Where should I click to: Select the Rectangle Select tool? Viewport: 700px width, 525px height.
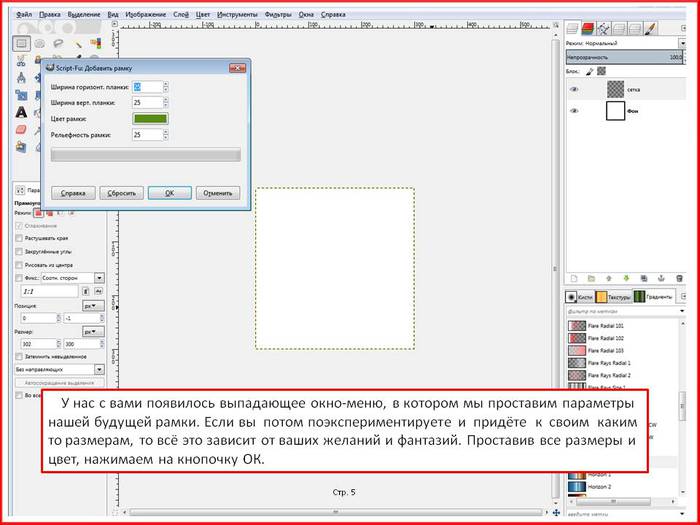coord(21,43)
